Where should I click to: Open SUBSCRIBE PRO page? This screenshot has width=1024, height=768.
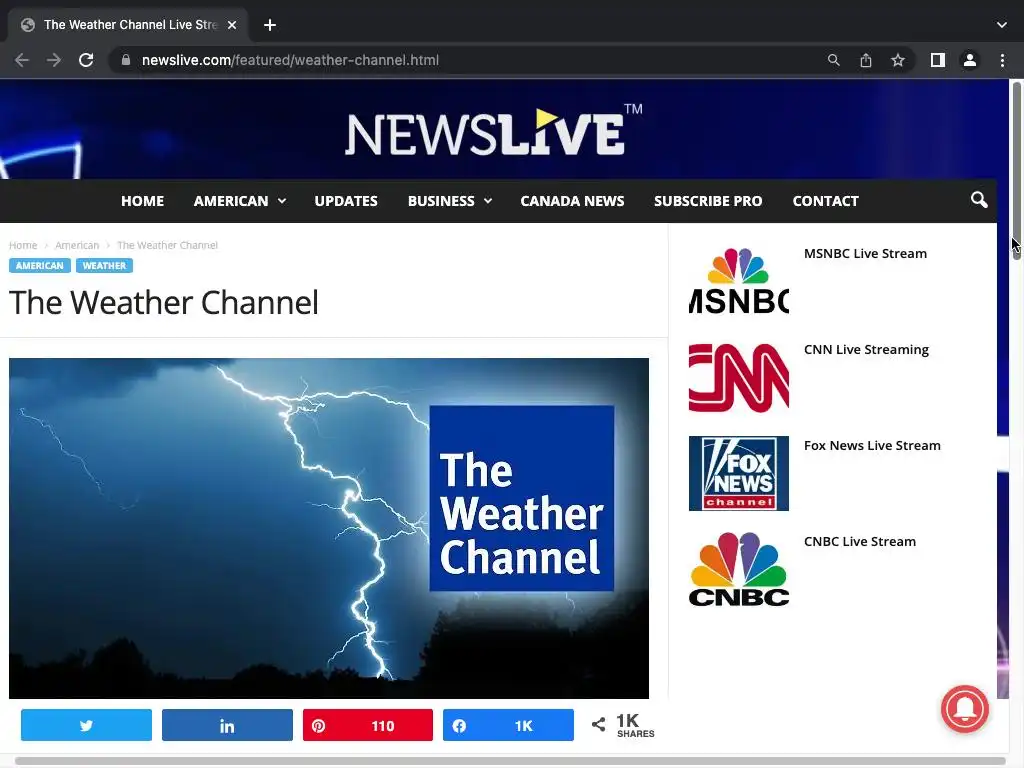tap(708, 201)
